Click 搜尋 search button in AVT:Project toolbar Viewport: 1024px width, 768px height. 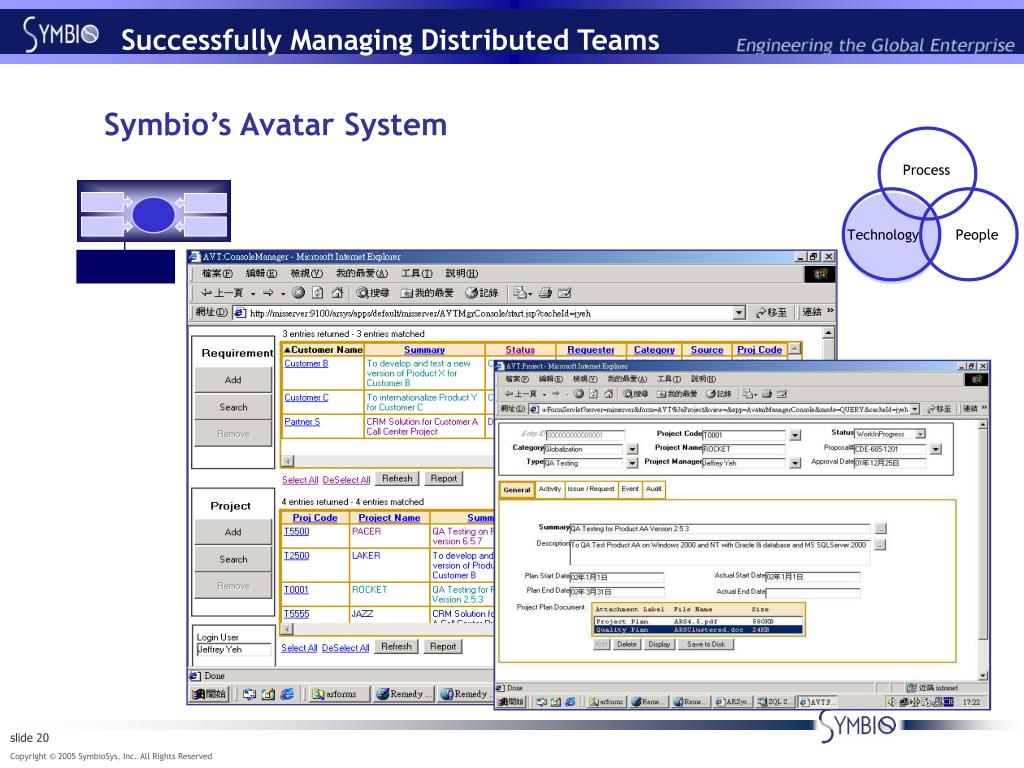pos(635,394)
